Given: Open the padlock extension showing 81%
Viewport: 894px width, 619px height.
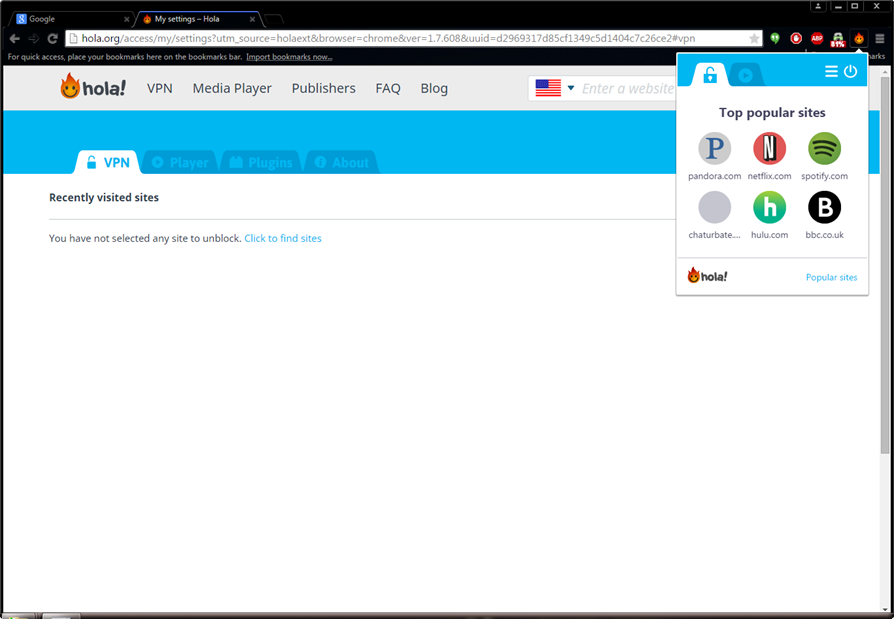Looking at the screenshot, I should click(838, 39).
